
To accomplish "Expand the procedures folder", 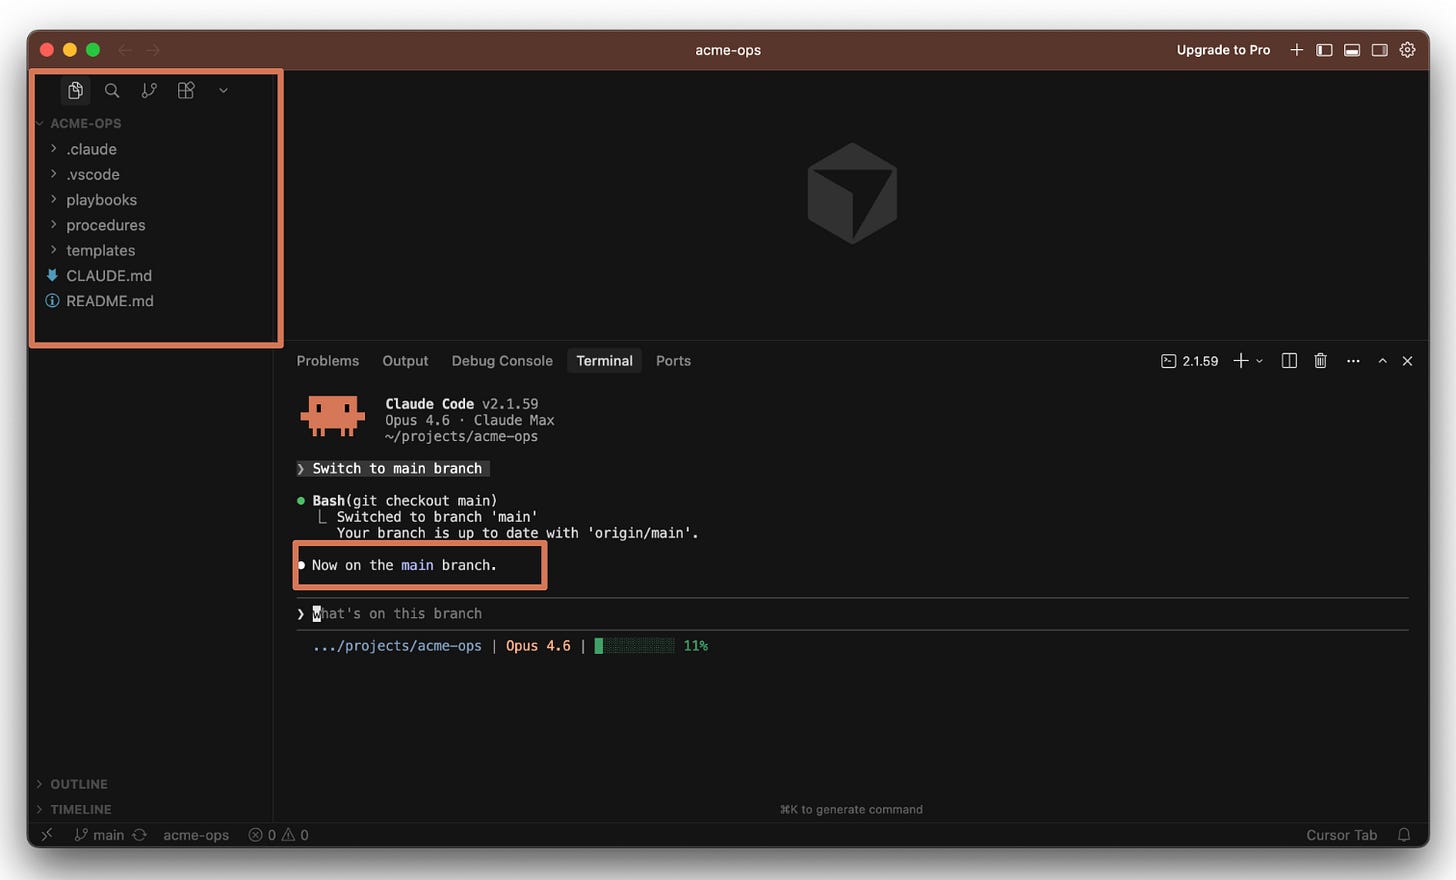I will coord(105,225).
